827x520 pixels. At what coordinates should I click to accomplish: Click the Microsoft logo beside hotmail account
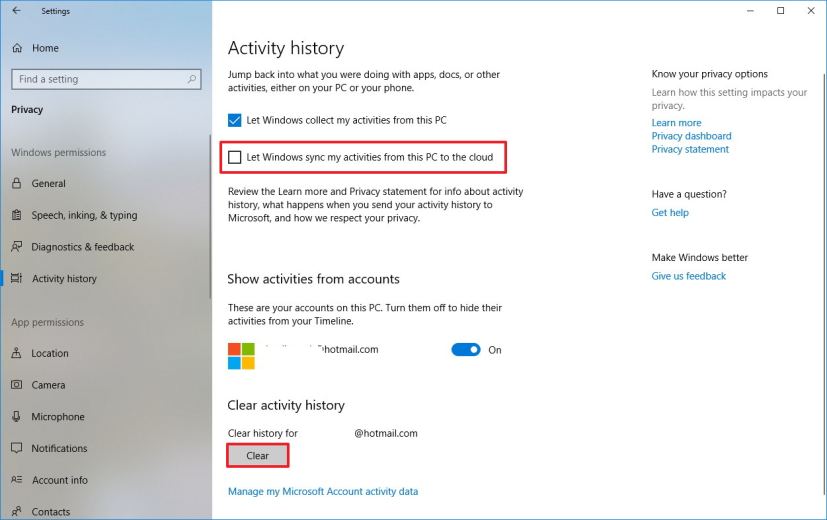coord(241,355)
